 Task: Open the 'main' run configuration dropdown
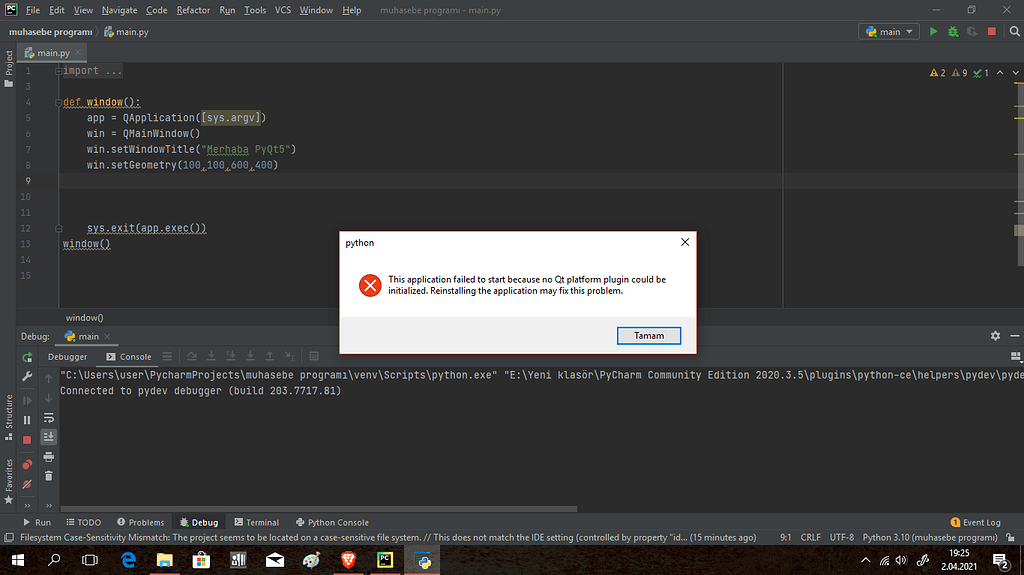coord(888,32)
